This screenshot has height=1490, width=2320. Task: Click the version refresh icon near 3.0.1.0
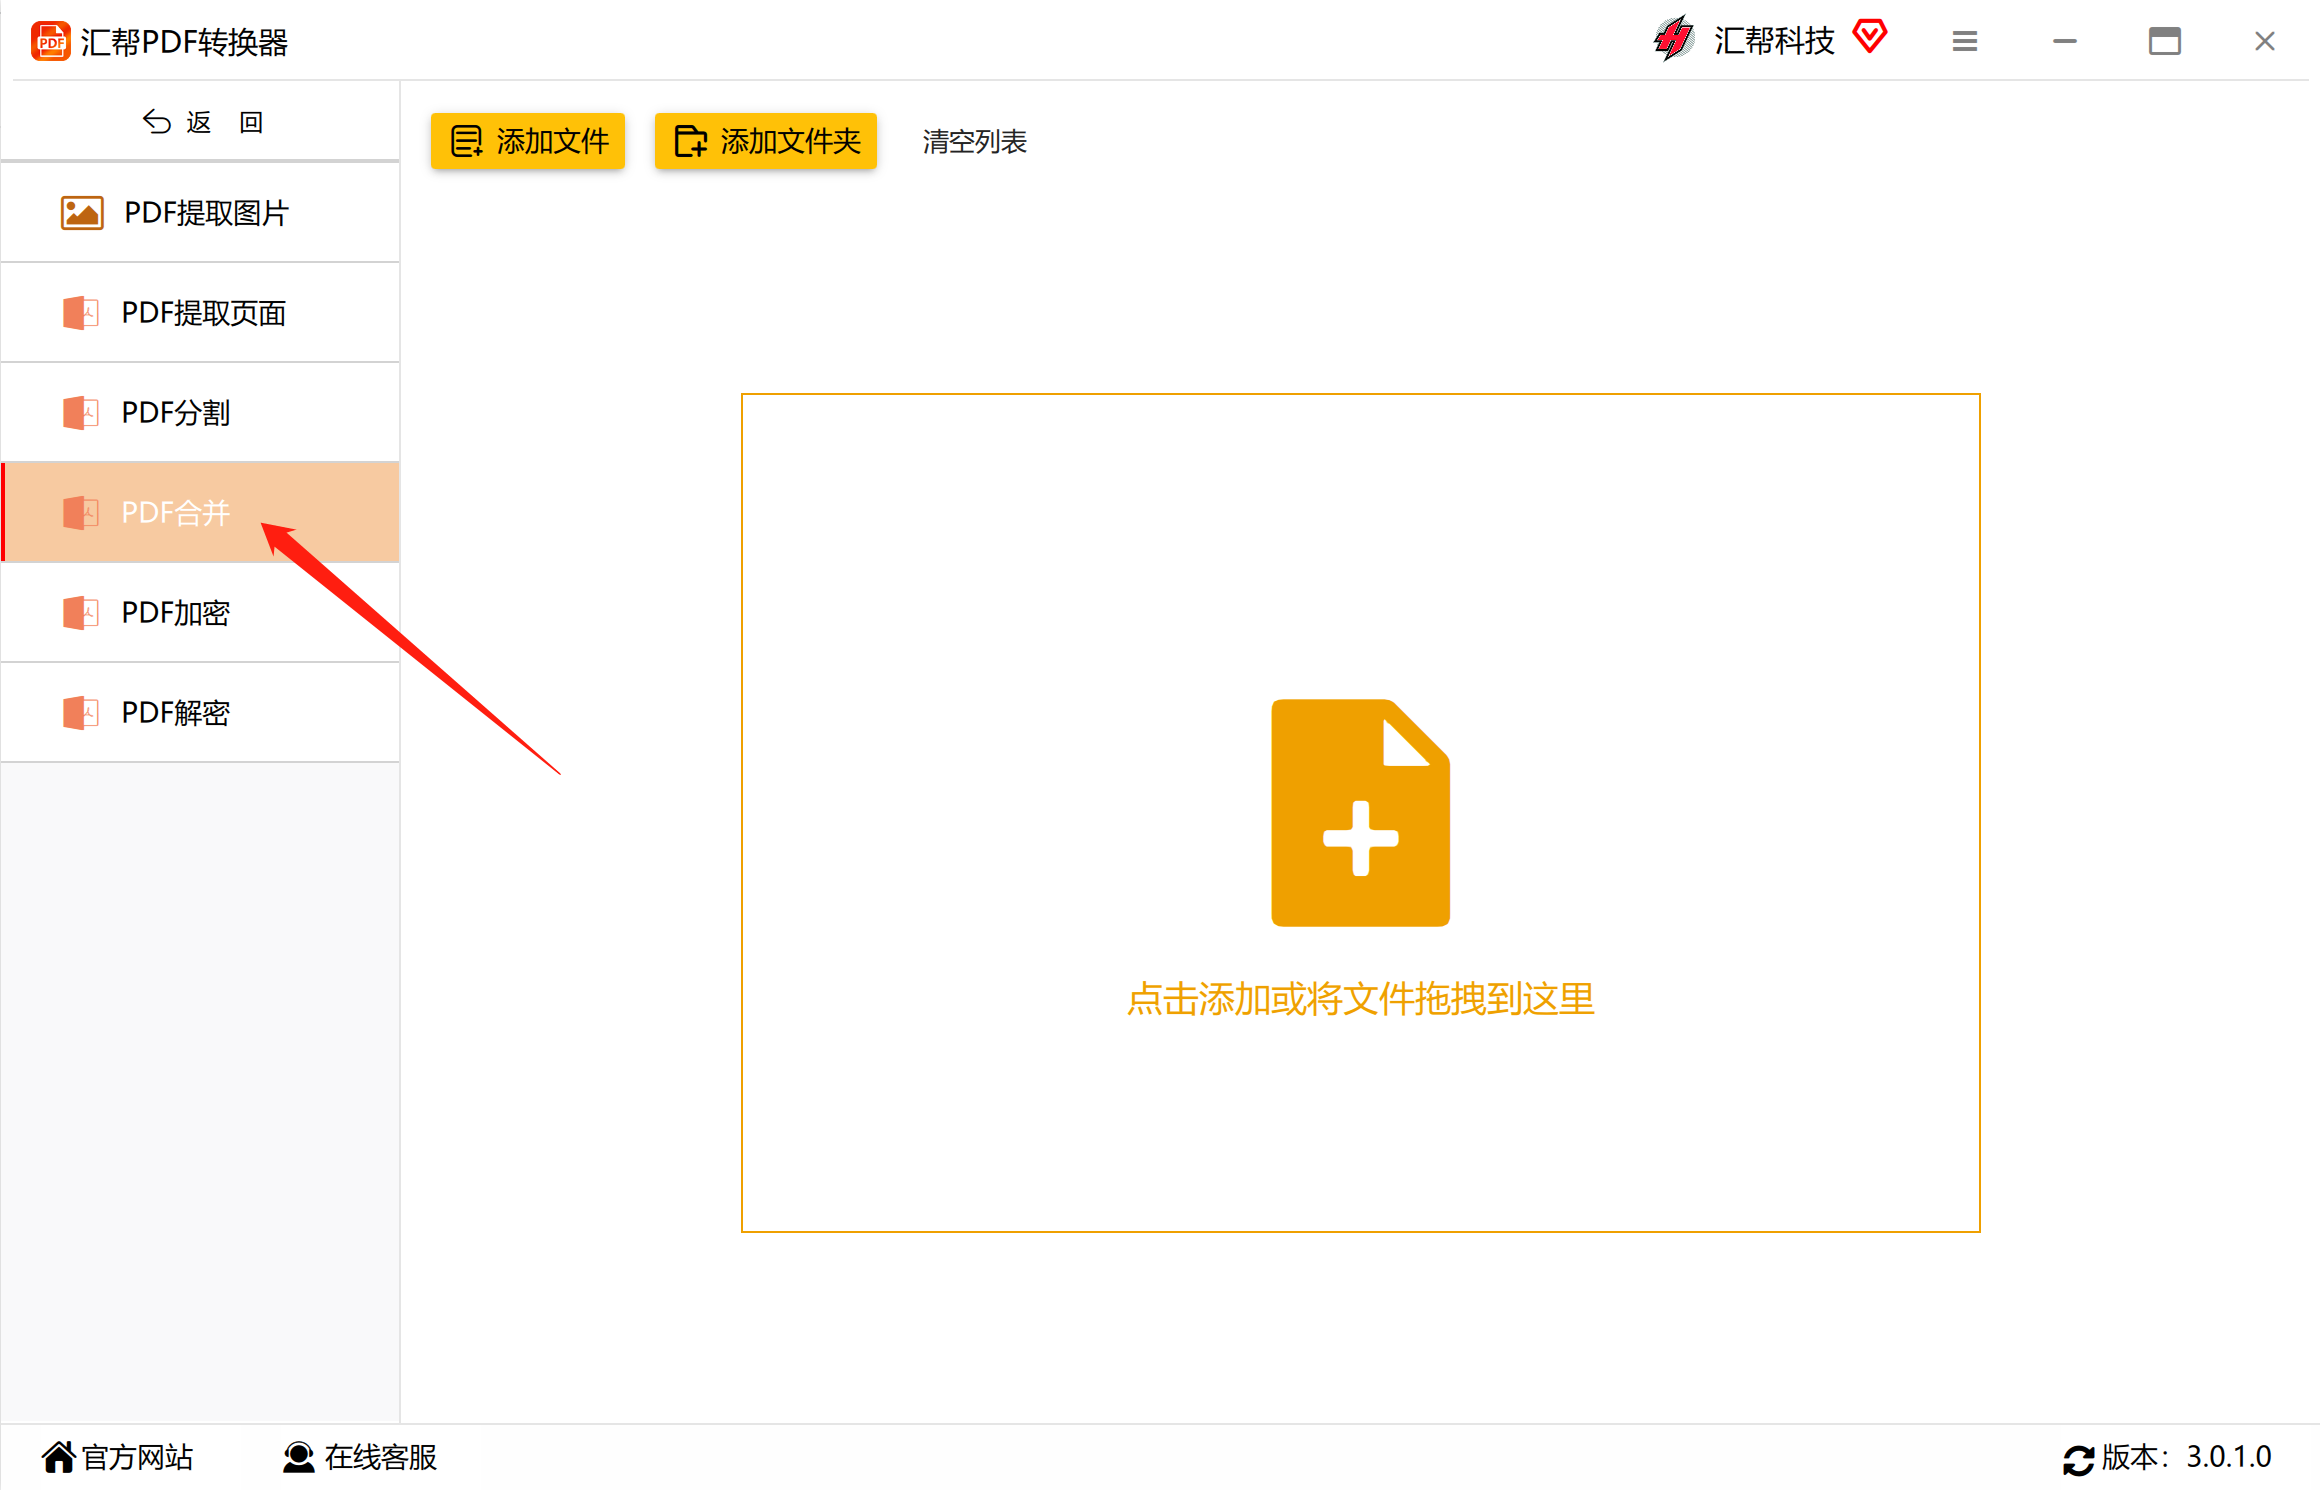(2079, 1459)
